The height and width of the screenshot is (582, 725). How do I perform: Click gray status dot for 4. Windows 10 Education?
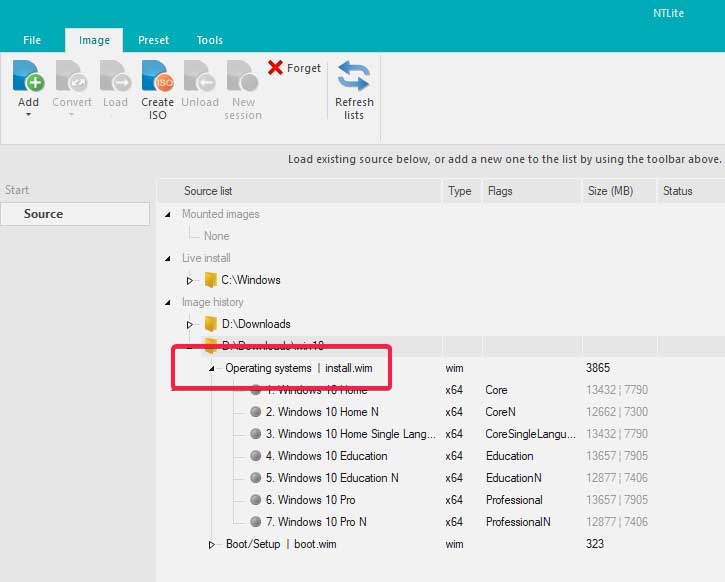[255, 455]
